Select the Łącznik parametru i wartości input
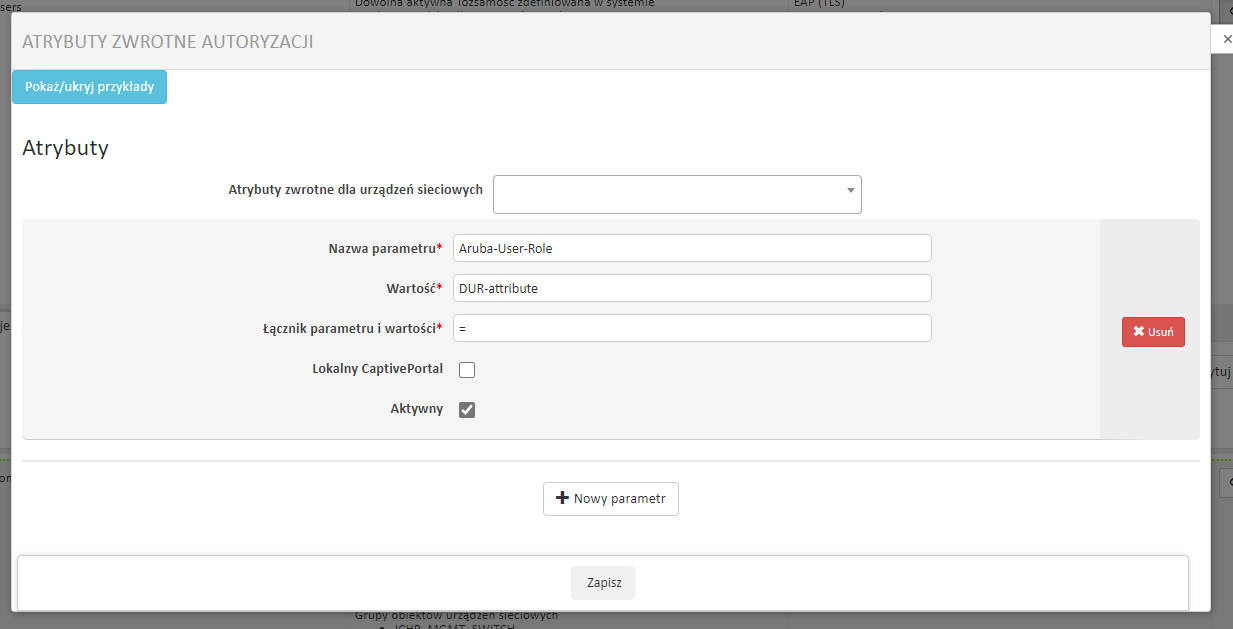The width and height of the screenshot is (1233, 629). tap(691, 328)
